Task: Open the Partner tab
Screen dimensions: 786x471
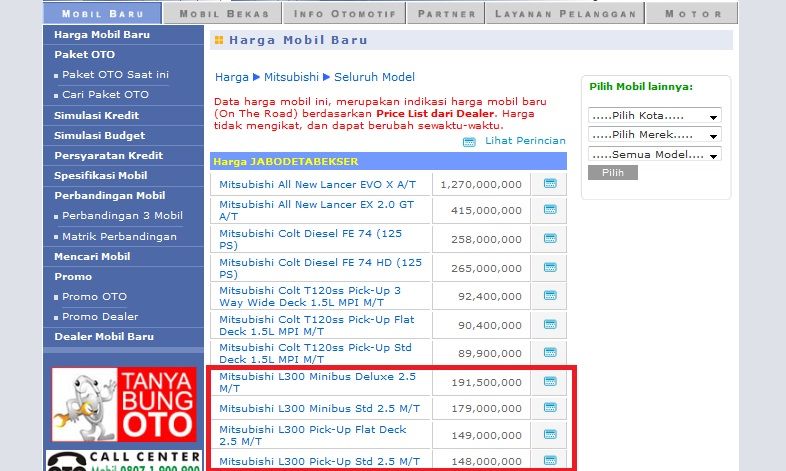Action: pyautogui.click(x=447, y=14)
